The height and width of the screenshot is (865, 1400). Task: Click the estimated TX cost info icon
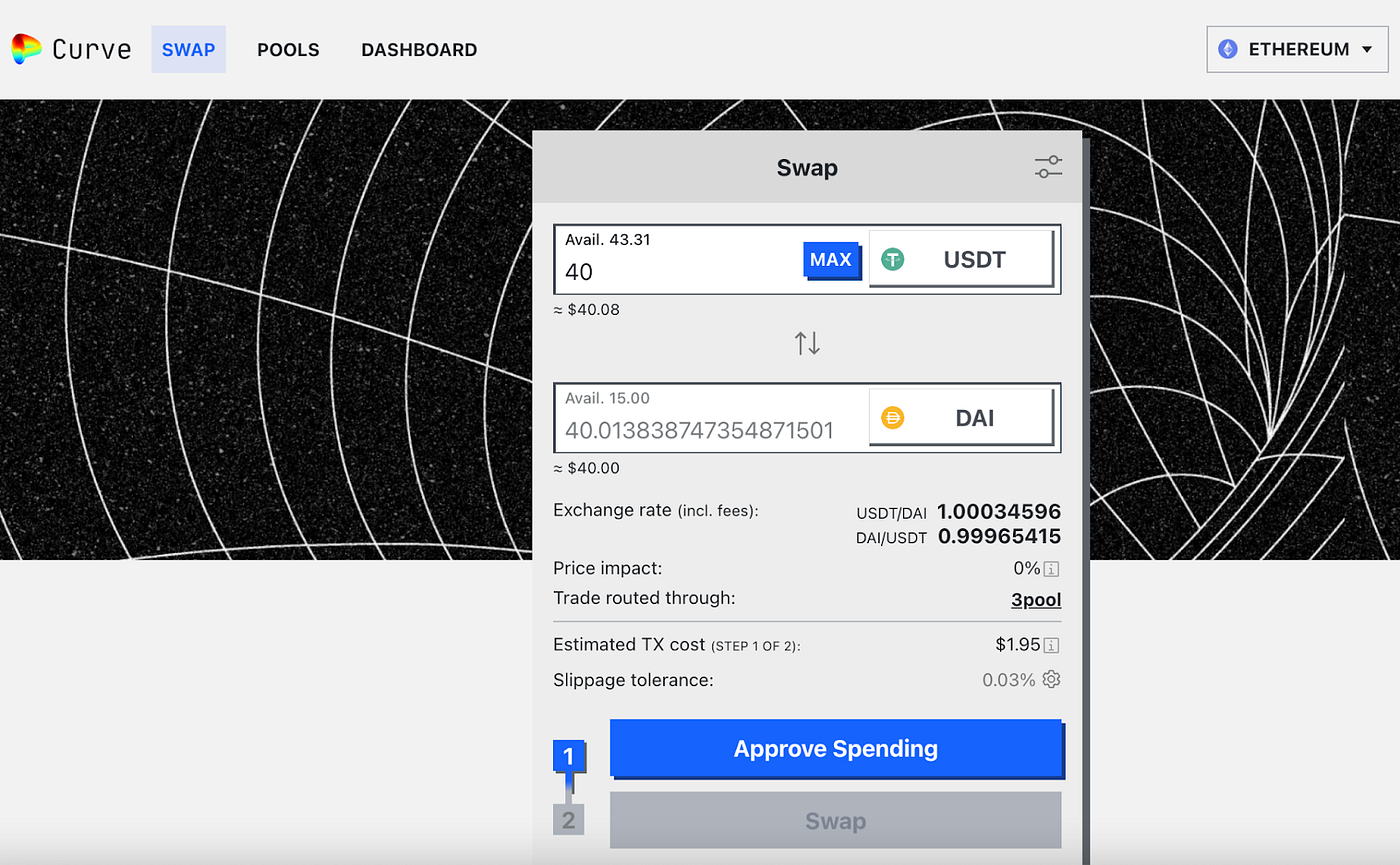click(x=1051, y=645)
